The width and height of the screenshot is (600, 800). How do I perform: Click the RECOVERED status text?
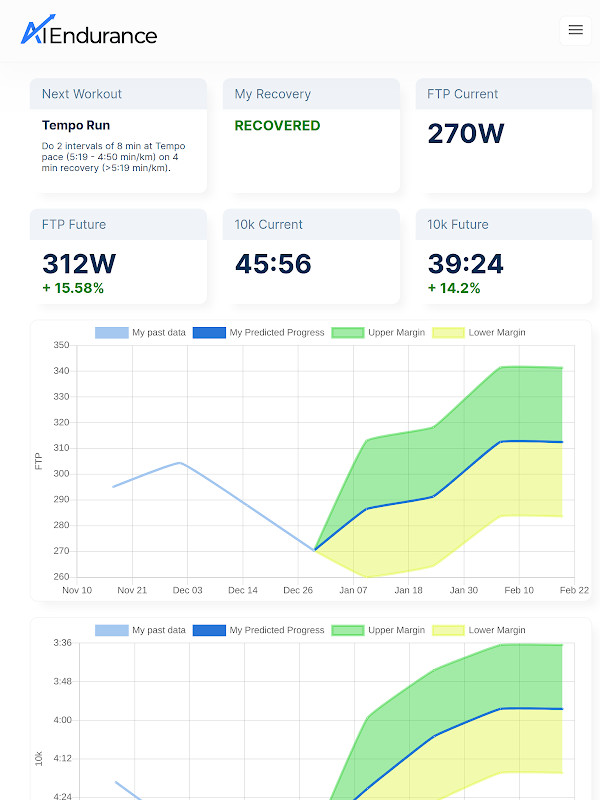pos(277,126)
